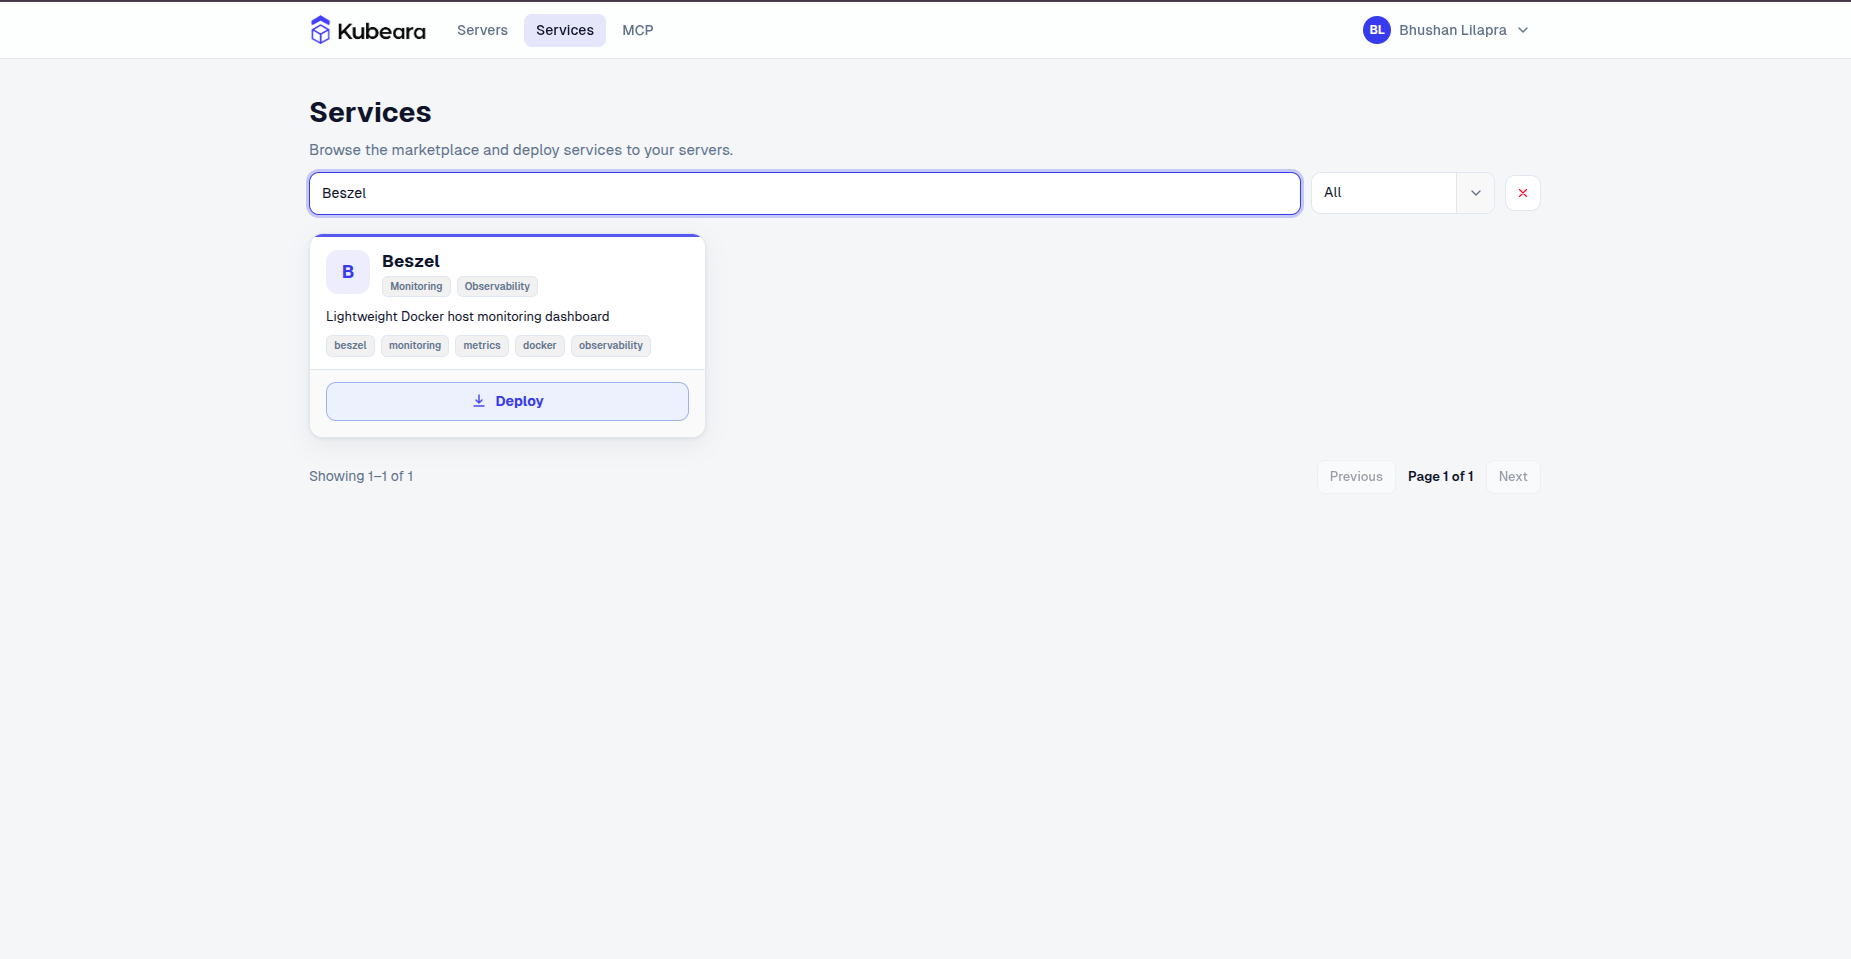Open the Beszel service card title
Screen dimensions: 1851x959
point(411,261)
